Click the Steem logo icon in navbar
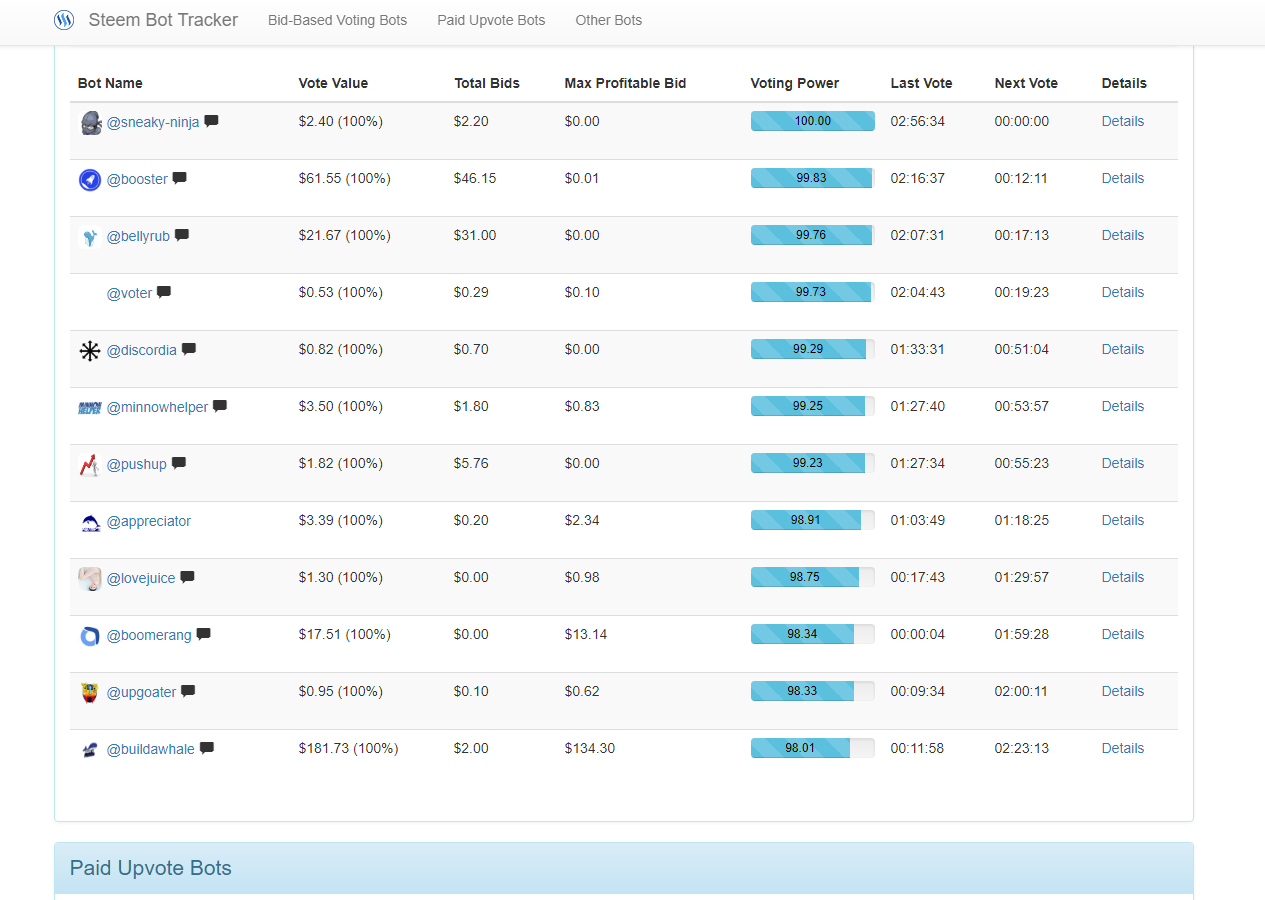 pos(64,20)
